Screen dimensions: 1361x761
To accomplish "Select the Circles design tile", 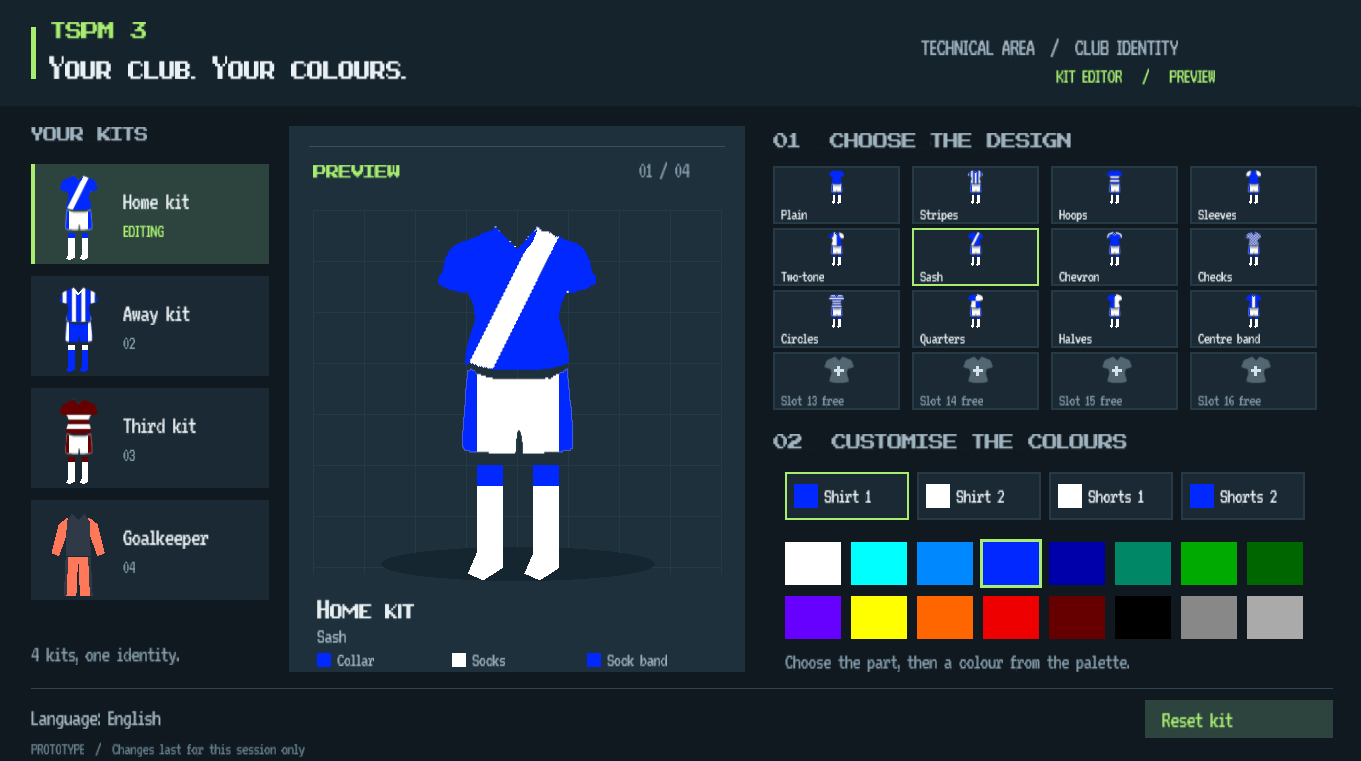I will coord(836,319).
